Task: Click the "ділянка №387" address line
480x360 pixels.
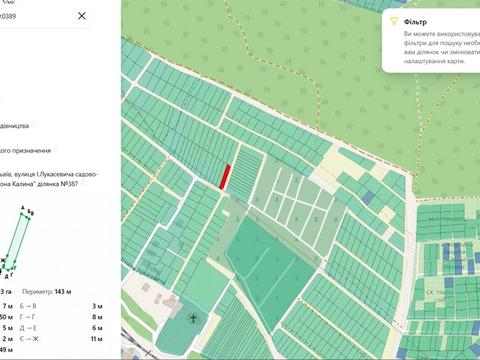Action: click(39, 184)
